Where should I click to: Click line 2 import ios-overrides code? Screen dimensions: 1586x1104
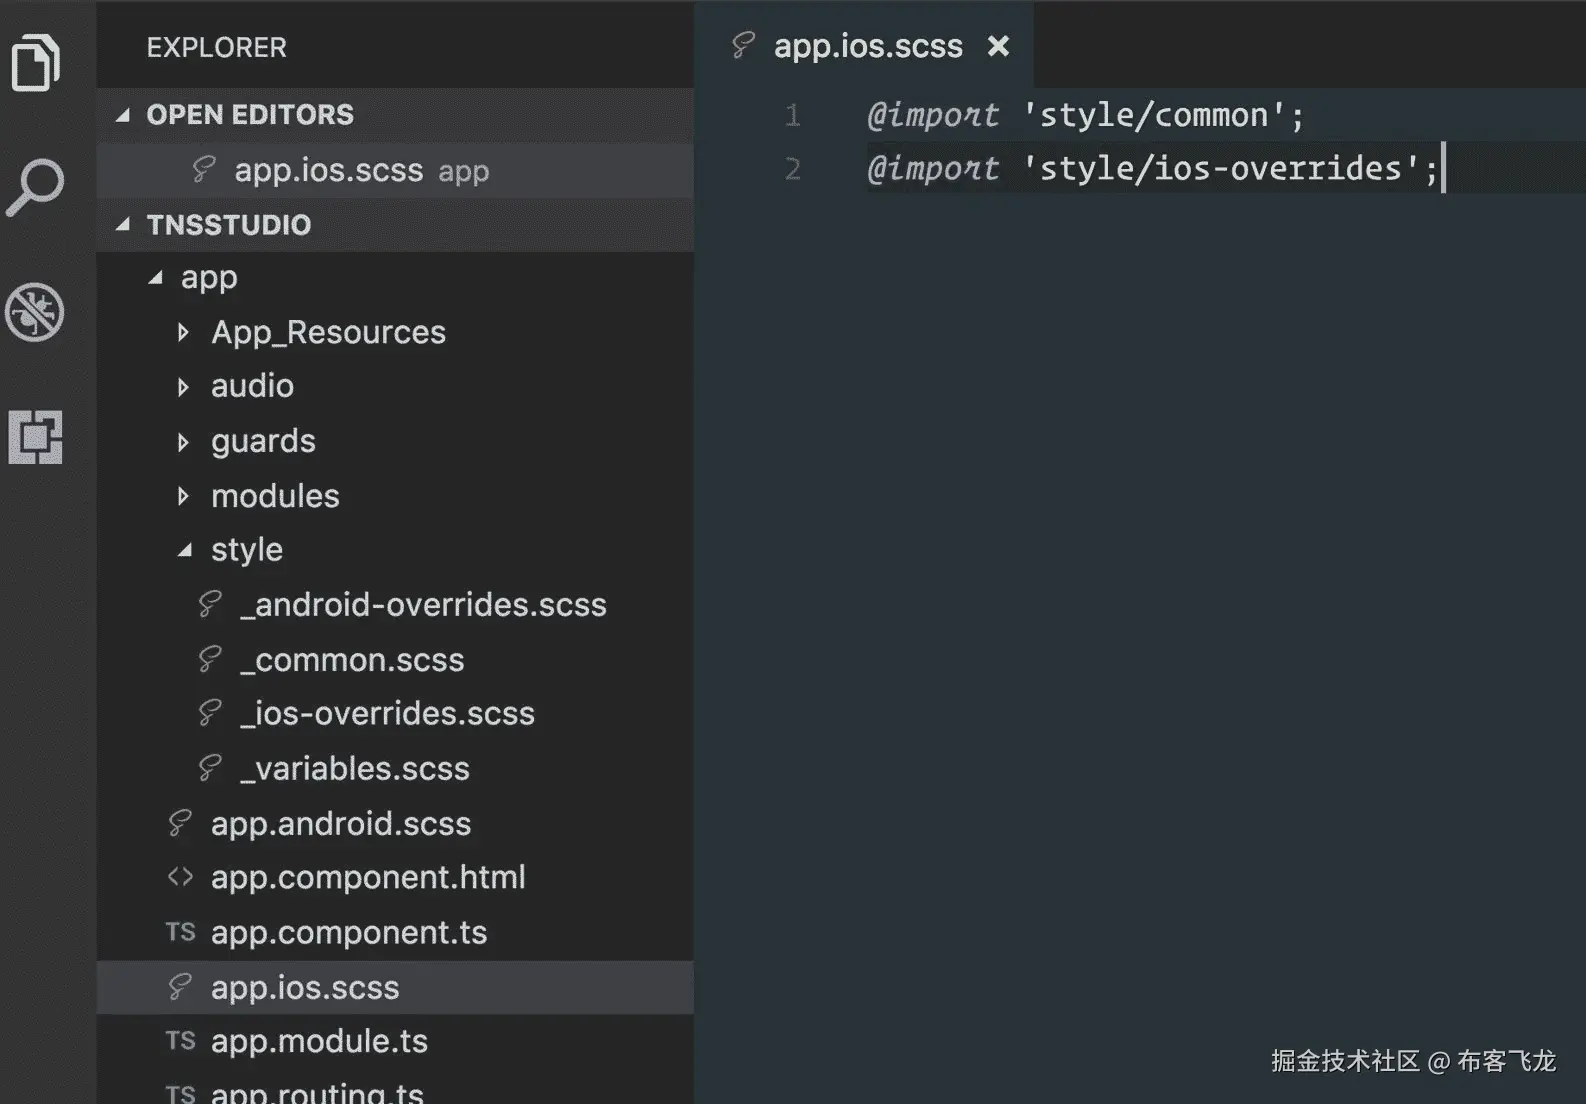coord(1152,169)
